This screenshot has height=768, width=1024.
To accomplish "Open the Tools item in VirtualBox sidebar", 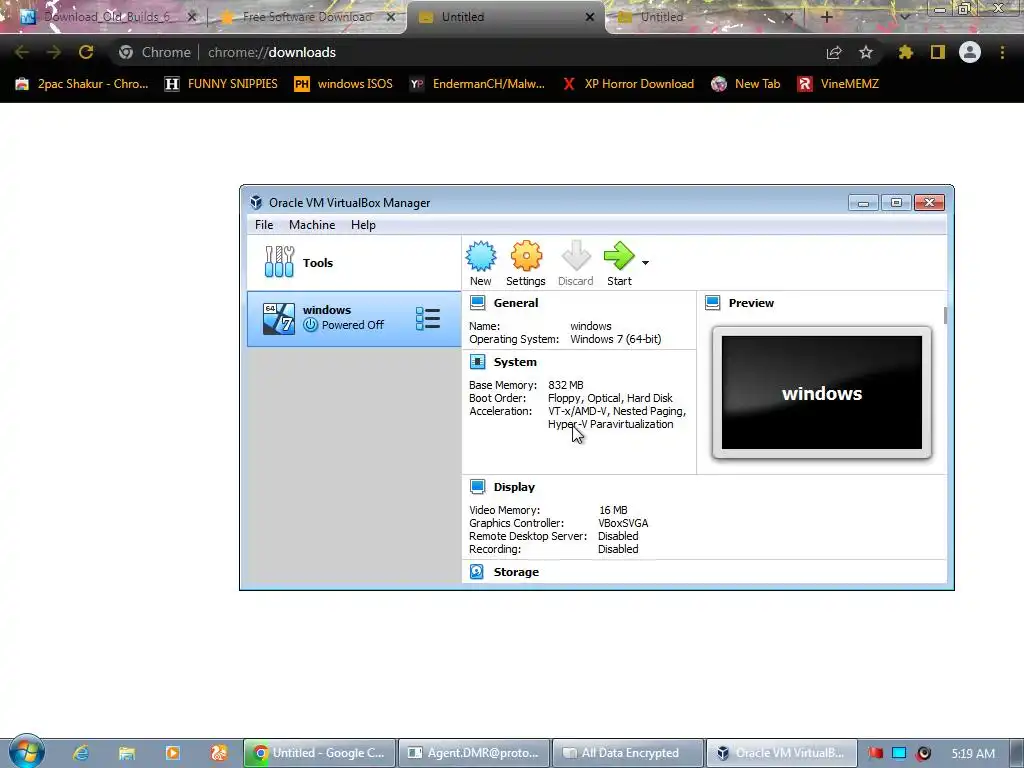I will (353, 263).
